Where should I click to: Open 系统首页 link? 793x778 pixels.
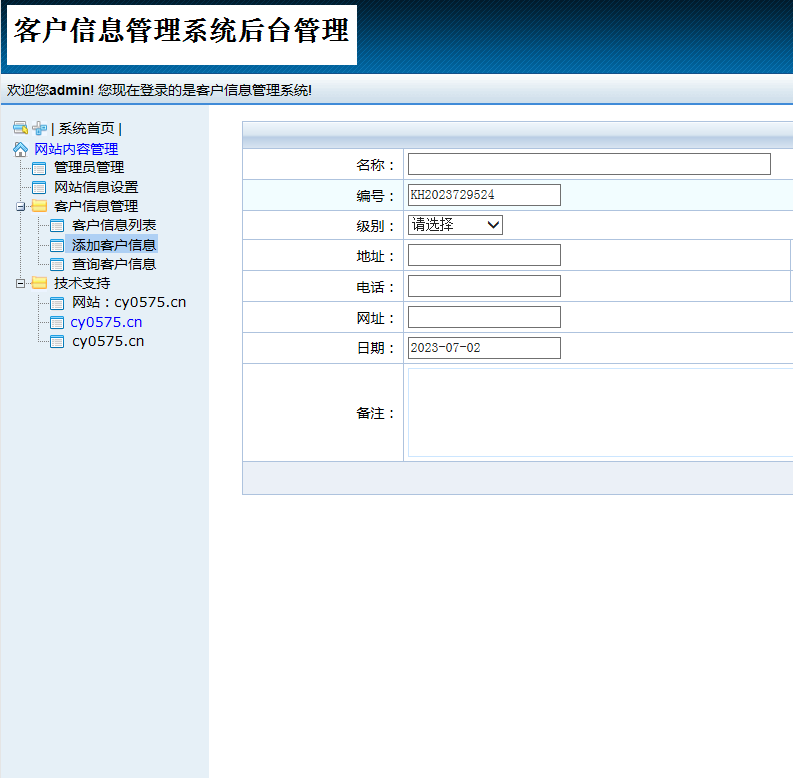click(86, 128)
